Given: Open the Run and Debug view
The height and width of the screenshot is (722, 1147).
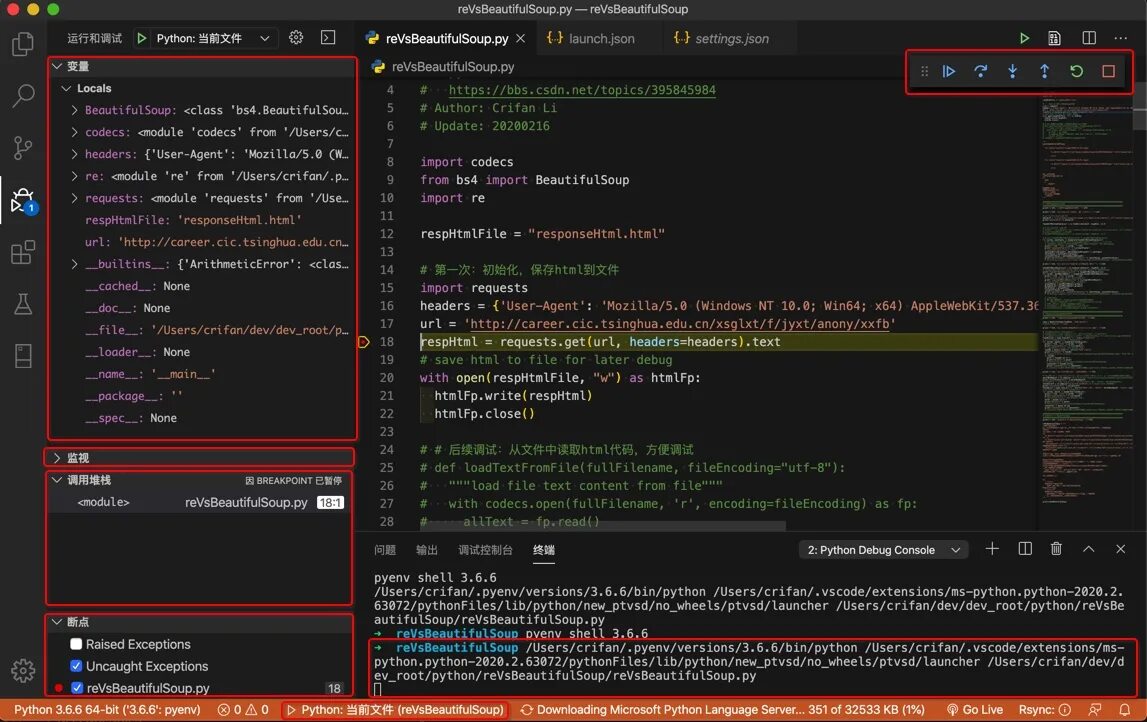Looking at the screenshot, I should point(23,200).
